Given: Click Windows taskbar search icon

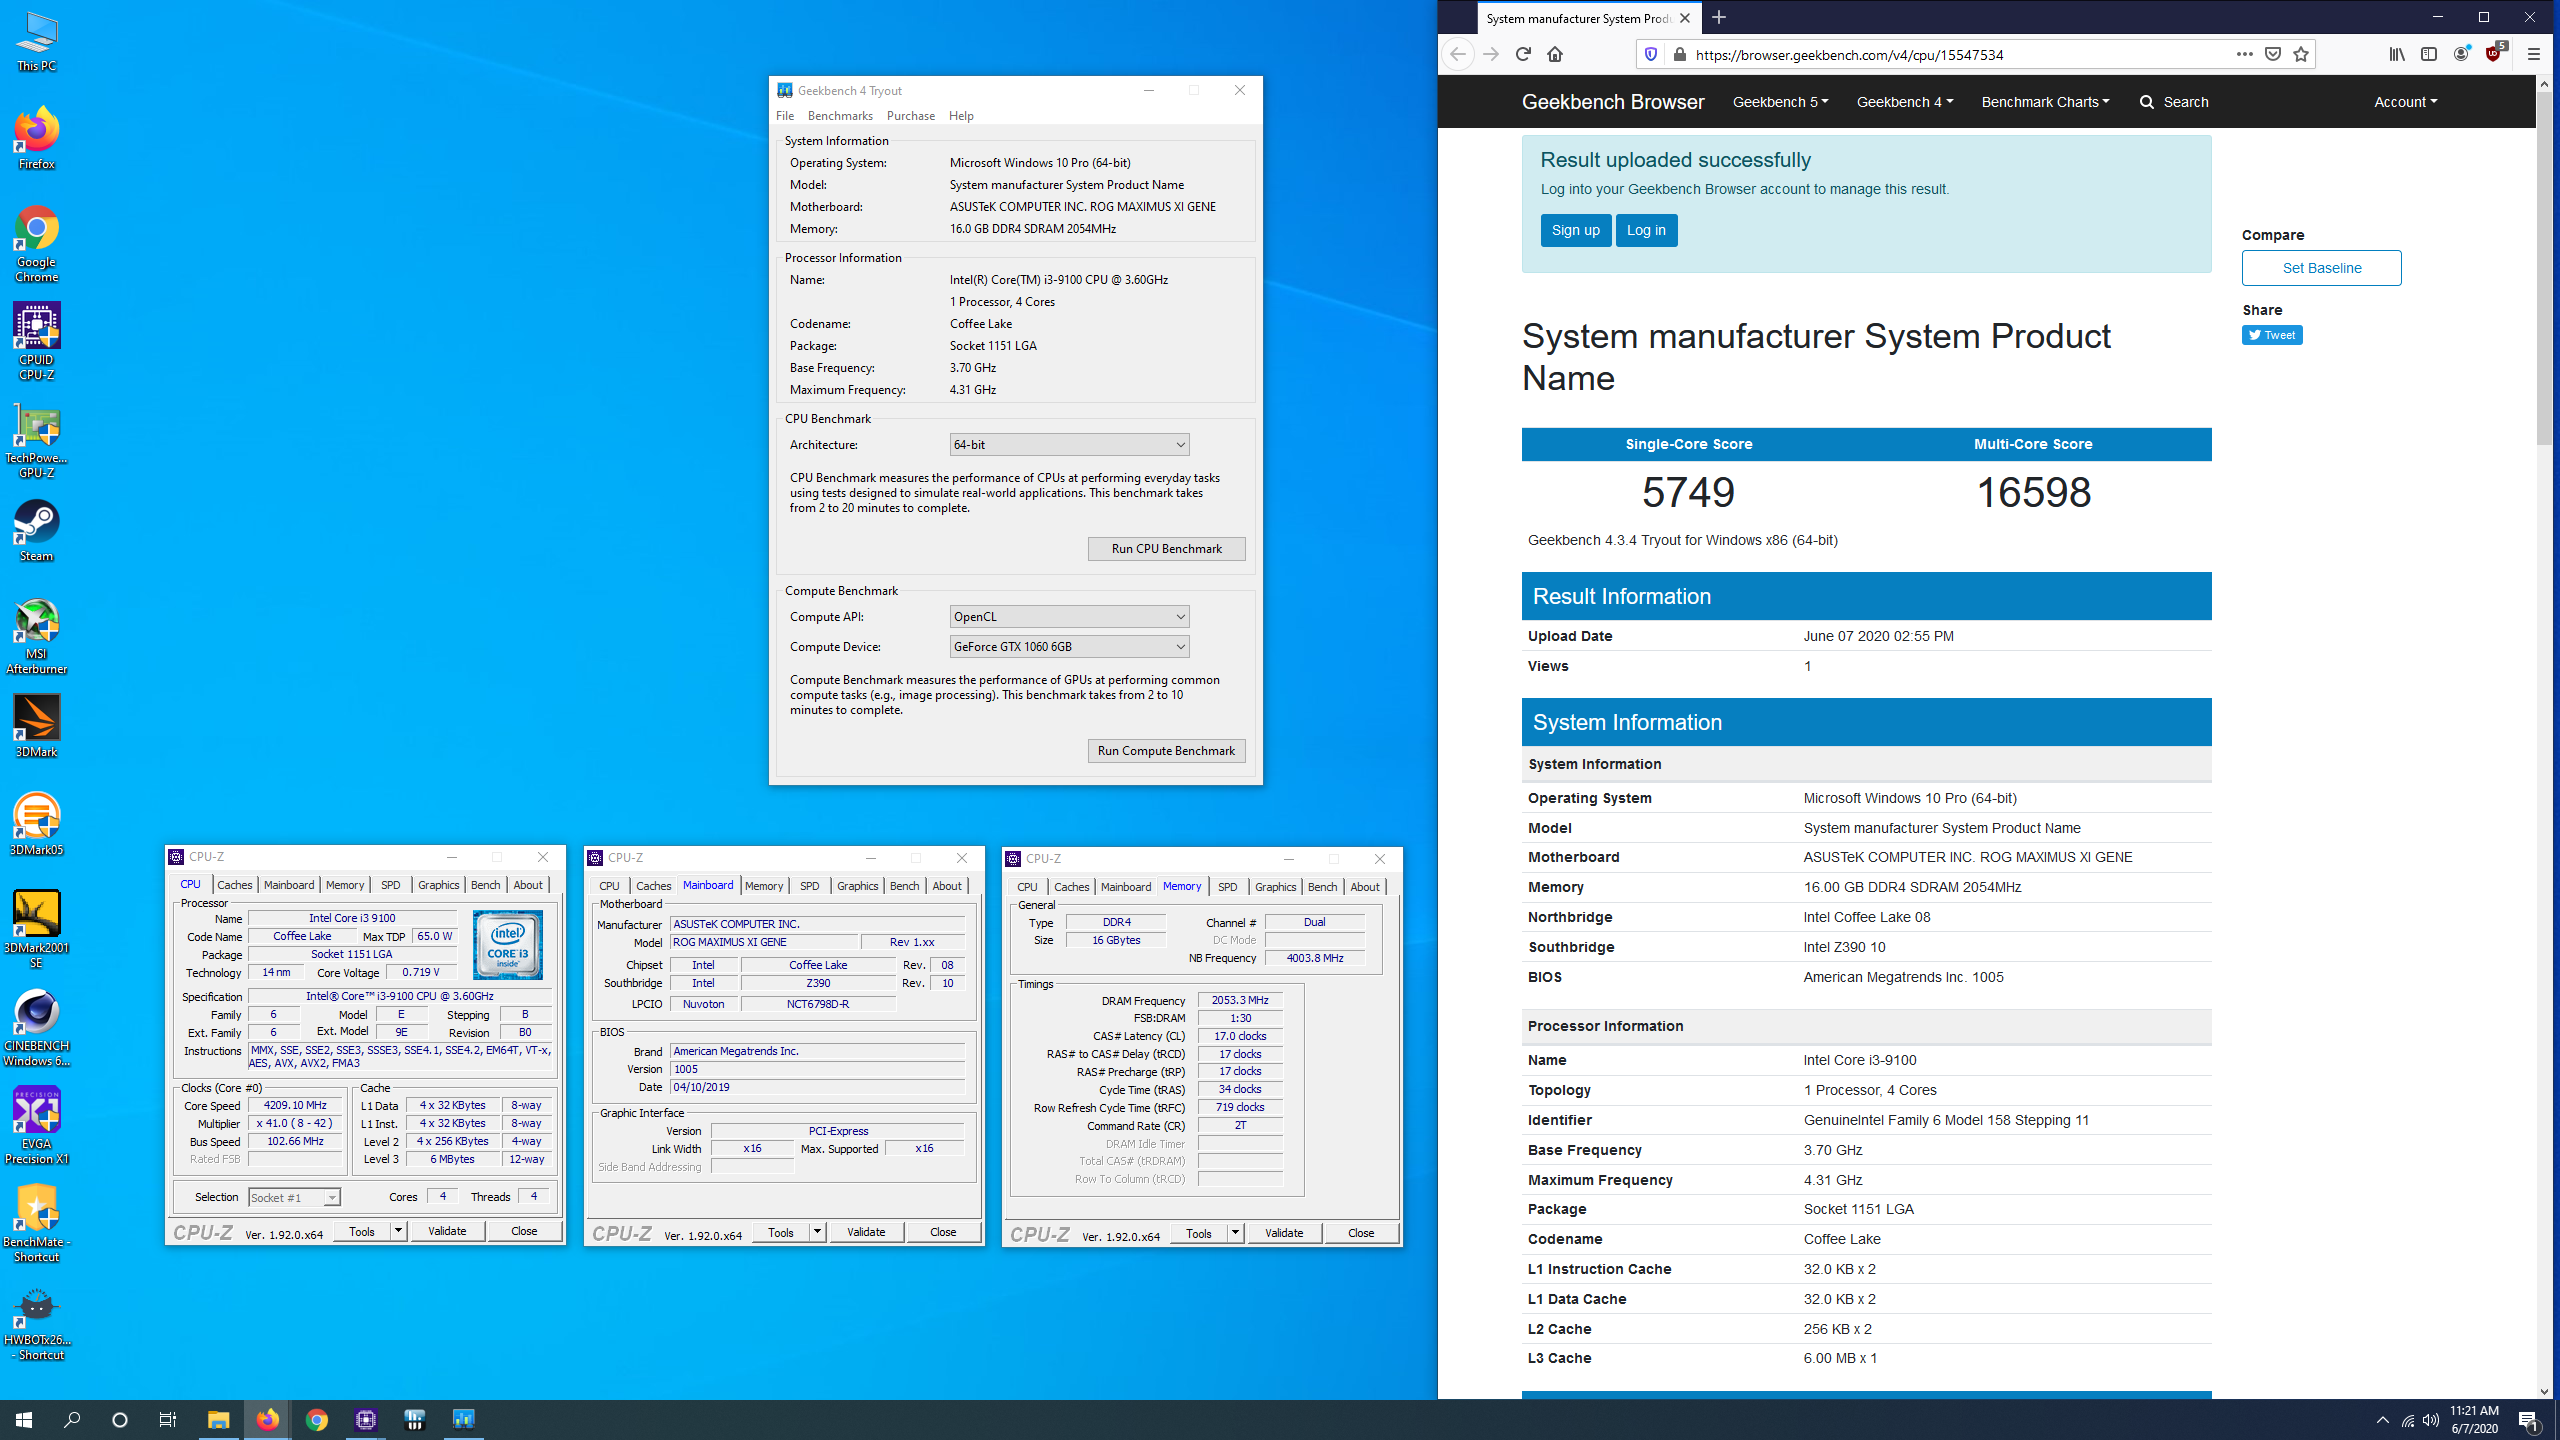Looking at the screenshot, I should (x=72, y=1419).
